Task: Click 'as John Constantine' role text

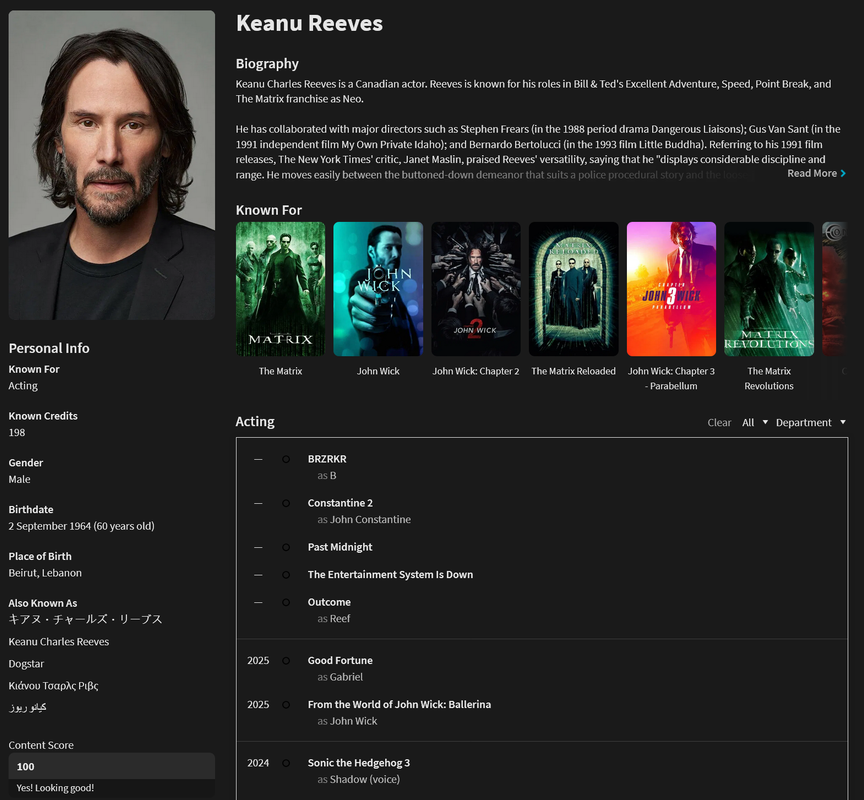Action: (364, 520)
